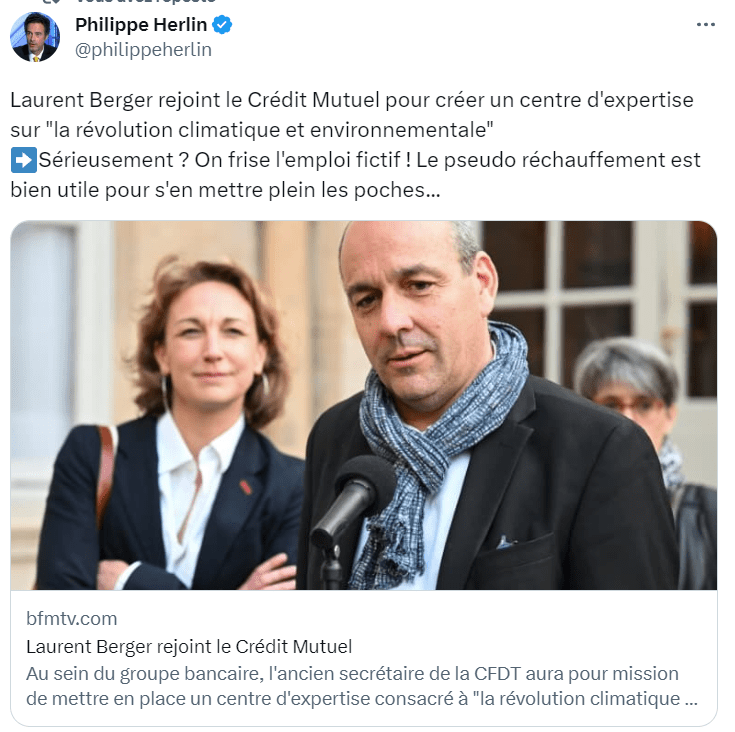735x732 pixels.
Task: Click the microphone in the article photo
Action: coord(351,504)
